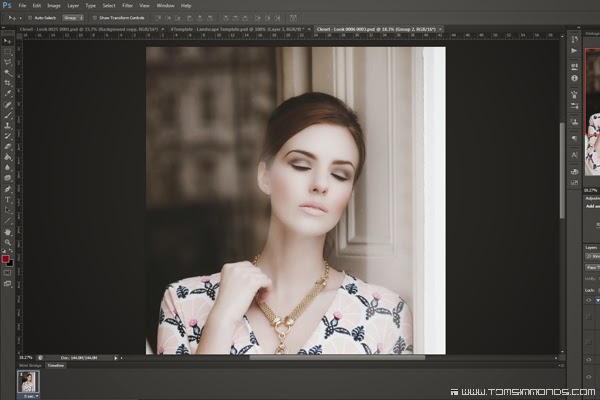Open the Layer menu
This screenshot has width=600, height=400.
[x=73, y=6]
